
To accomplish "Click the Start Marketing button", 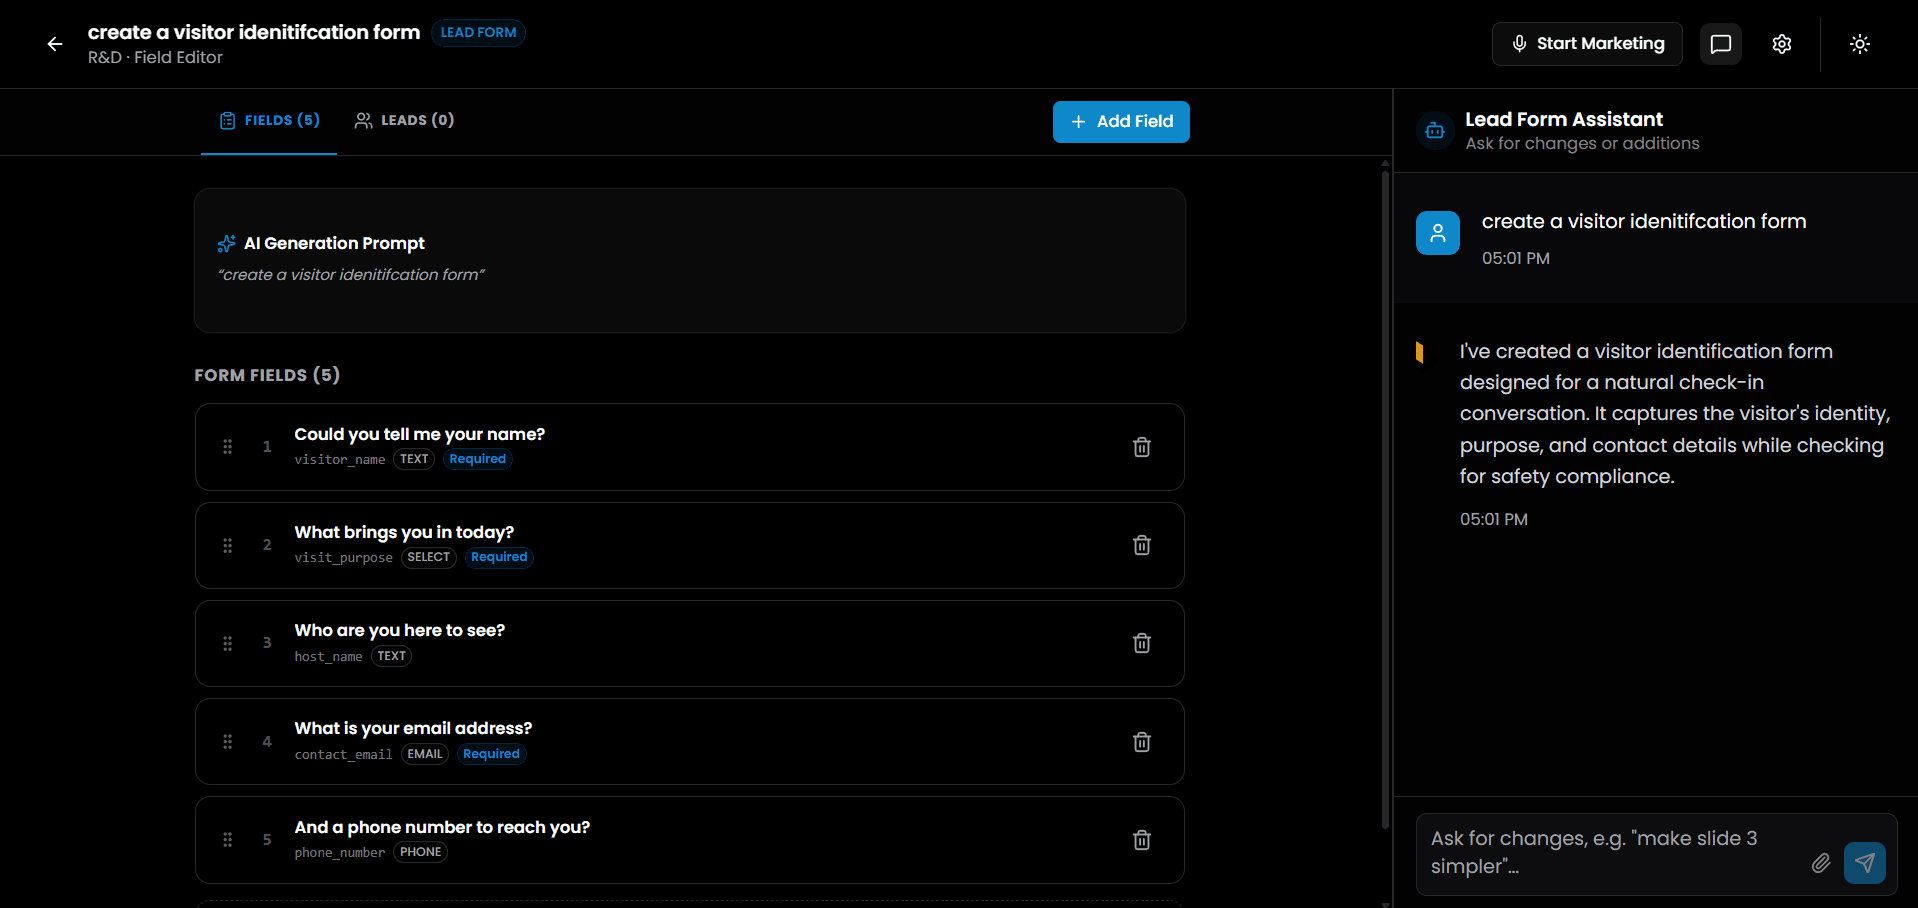I will point(1587,44).
